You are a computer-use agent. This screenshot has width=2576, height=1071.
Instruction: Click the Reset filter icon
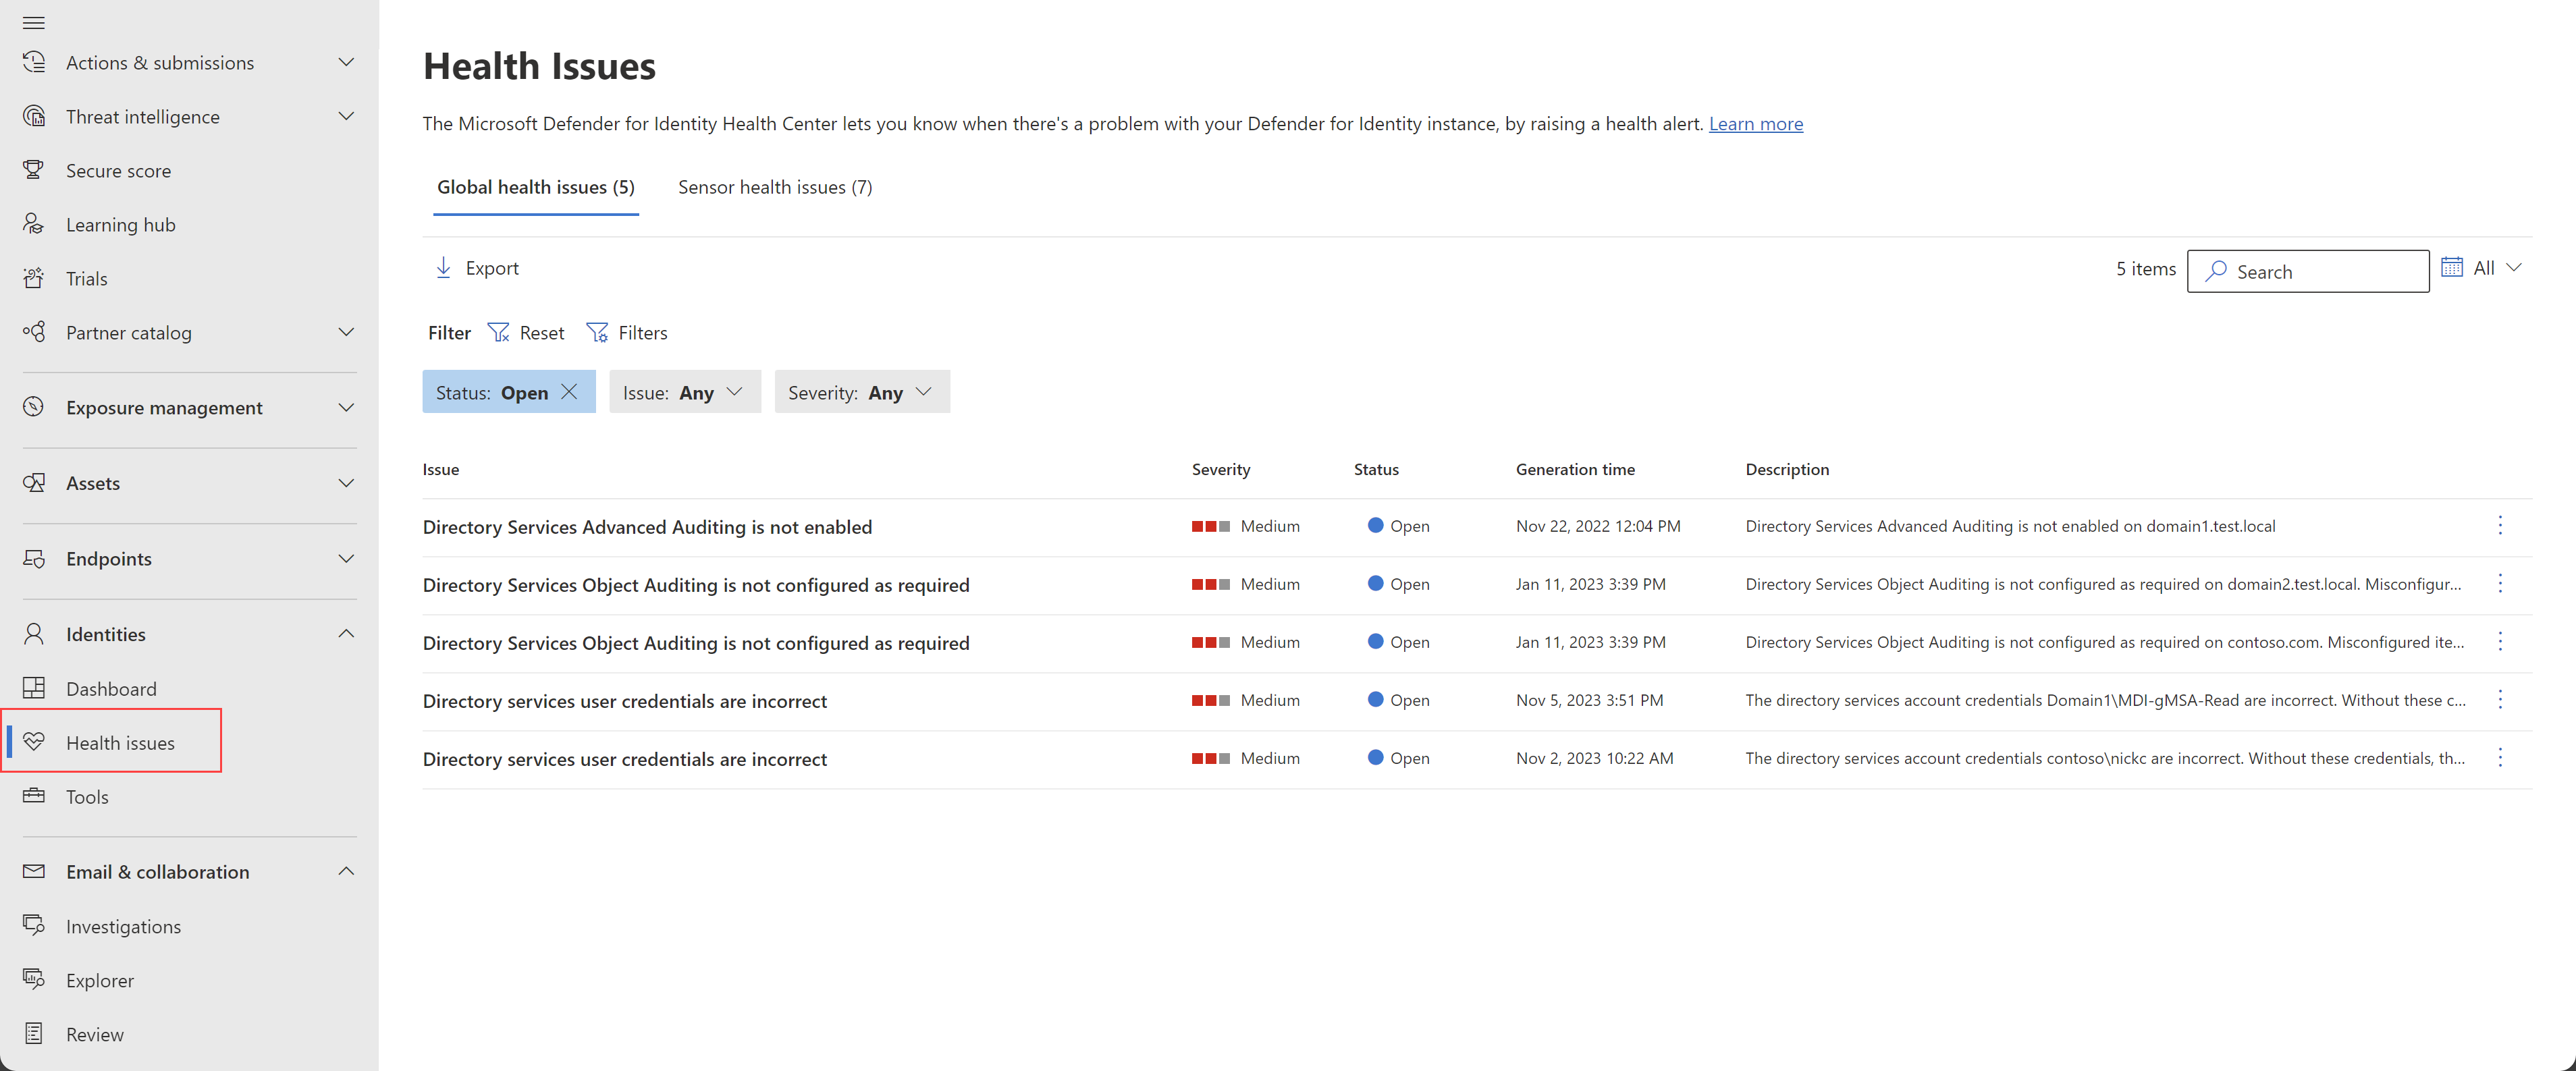[498, 333]
